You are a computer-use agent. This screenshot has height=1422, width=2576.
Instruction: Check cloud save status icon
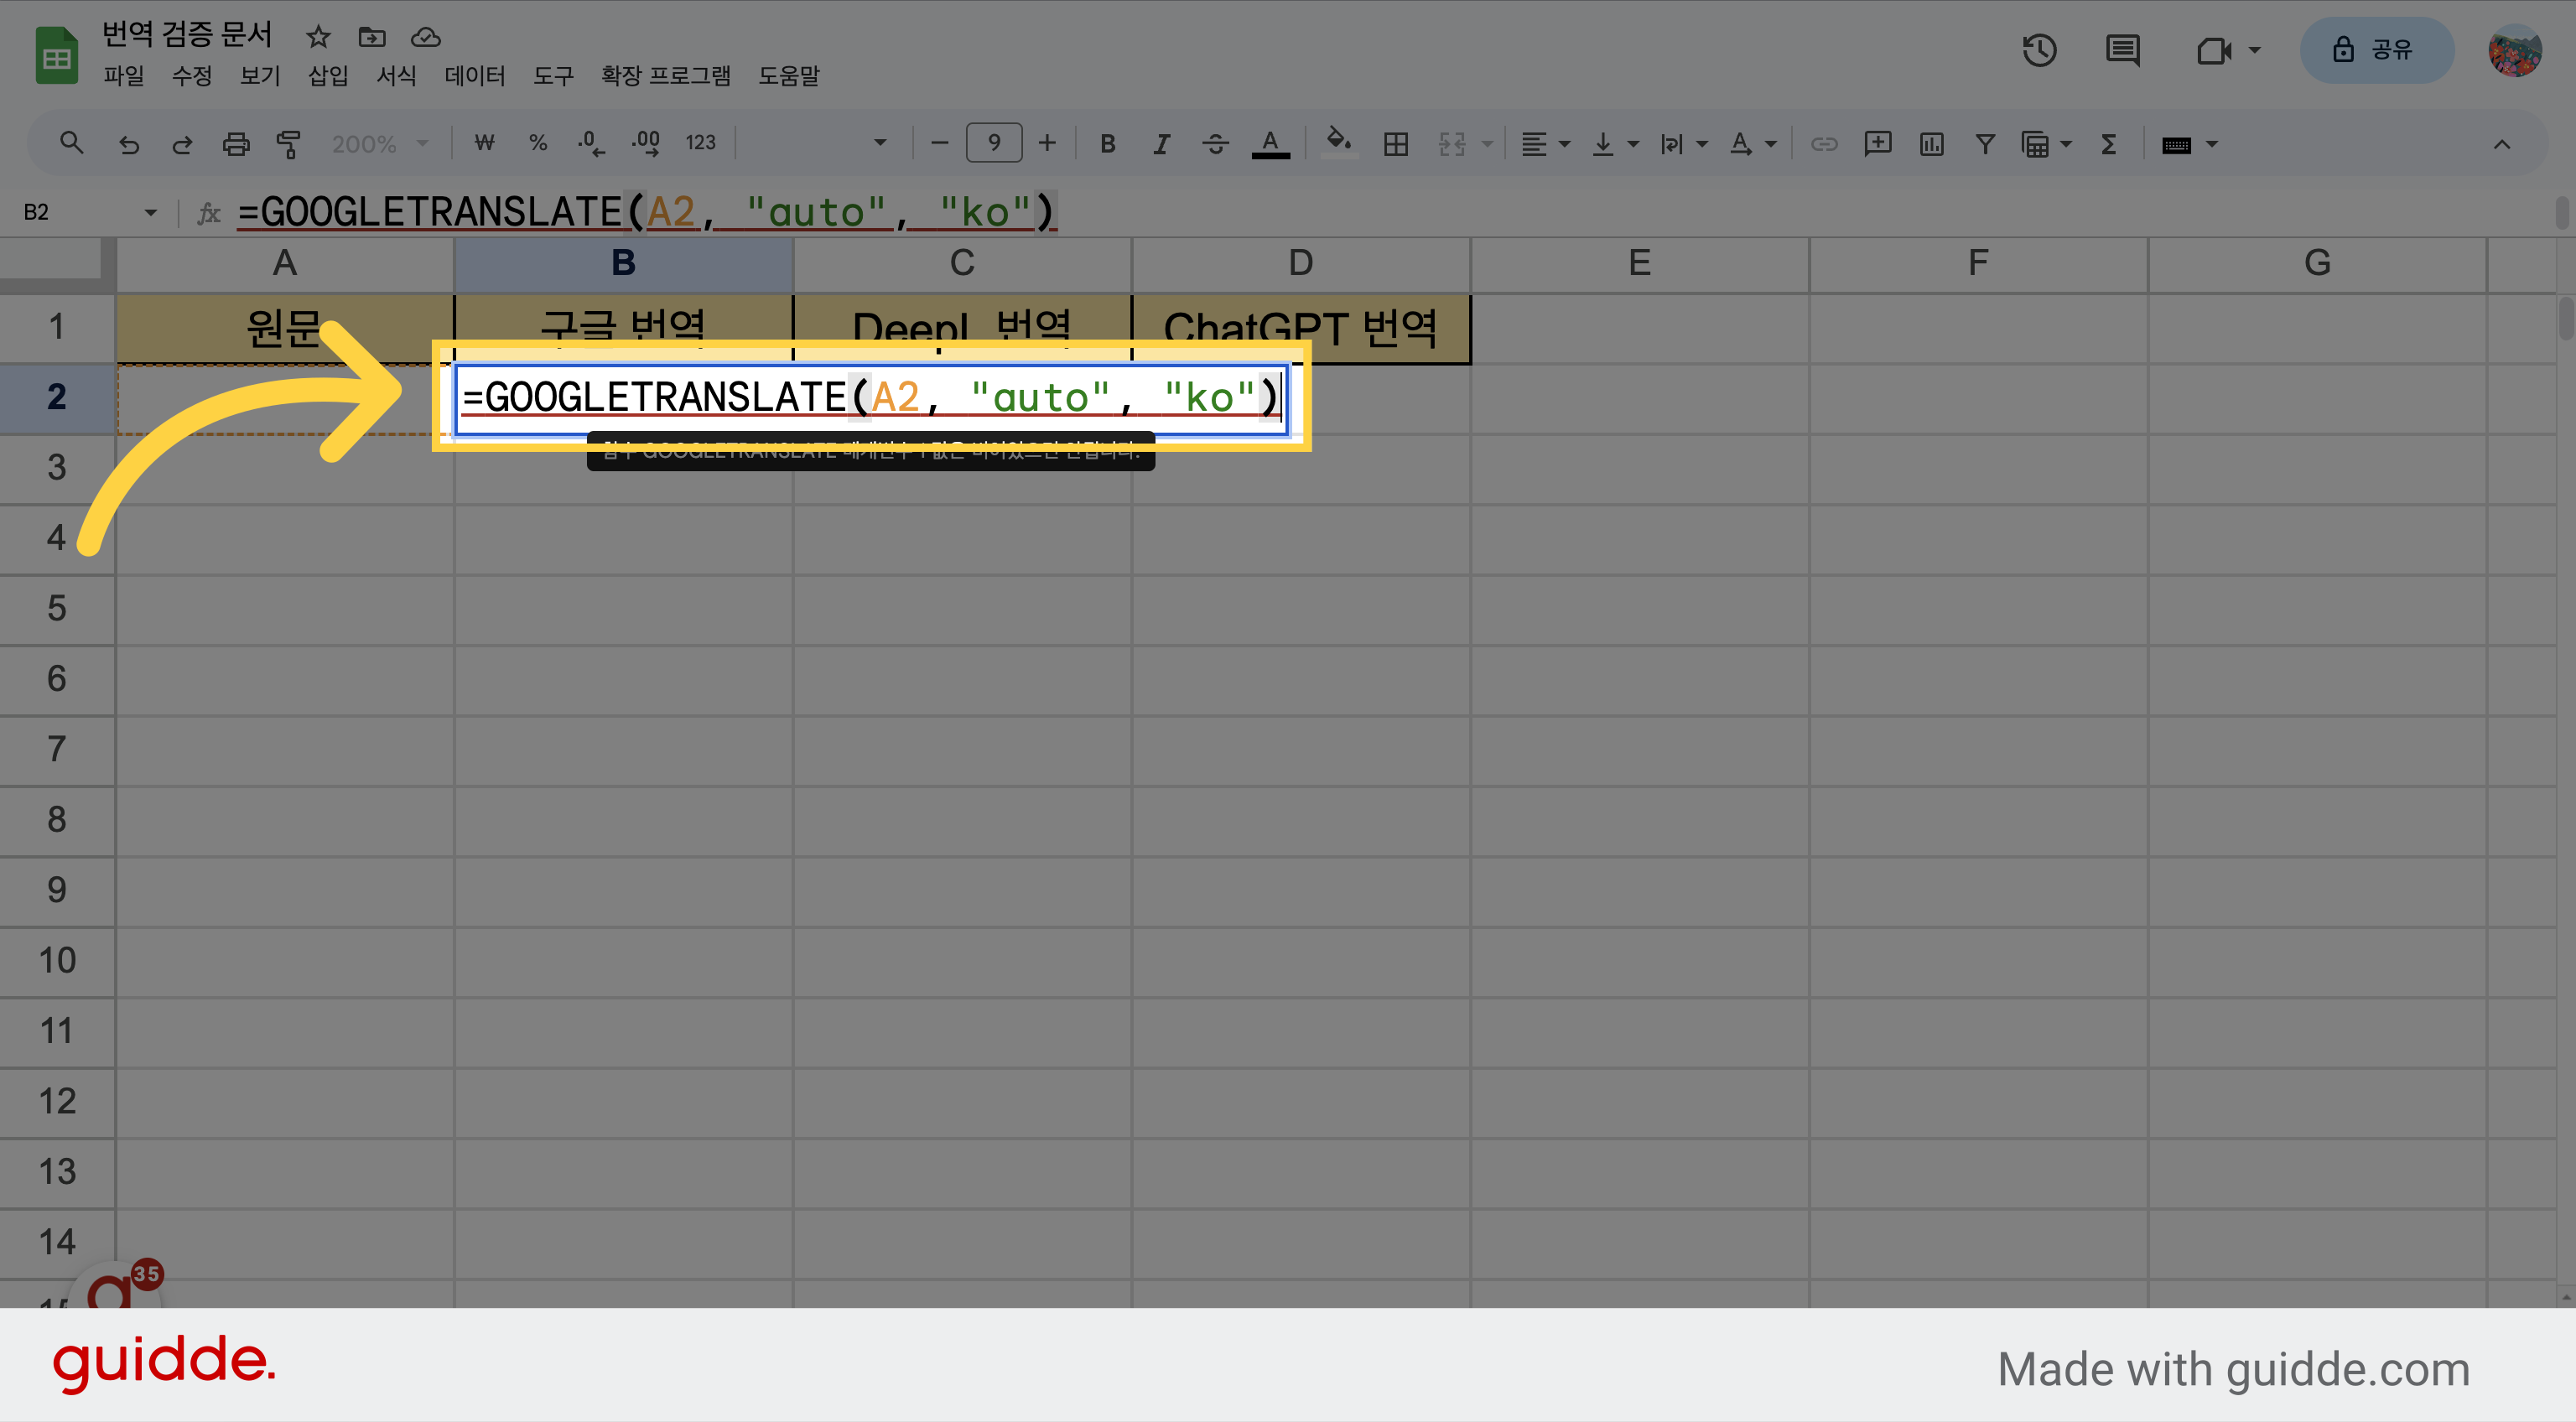tap(426, 37)
